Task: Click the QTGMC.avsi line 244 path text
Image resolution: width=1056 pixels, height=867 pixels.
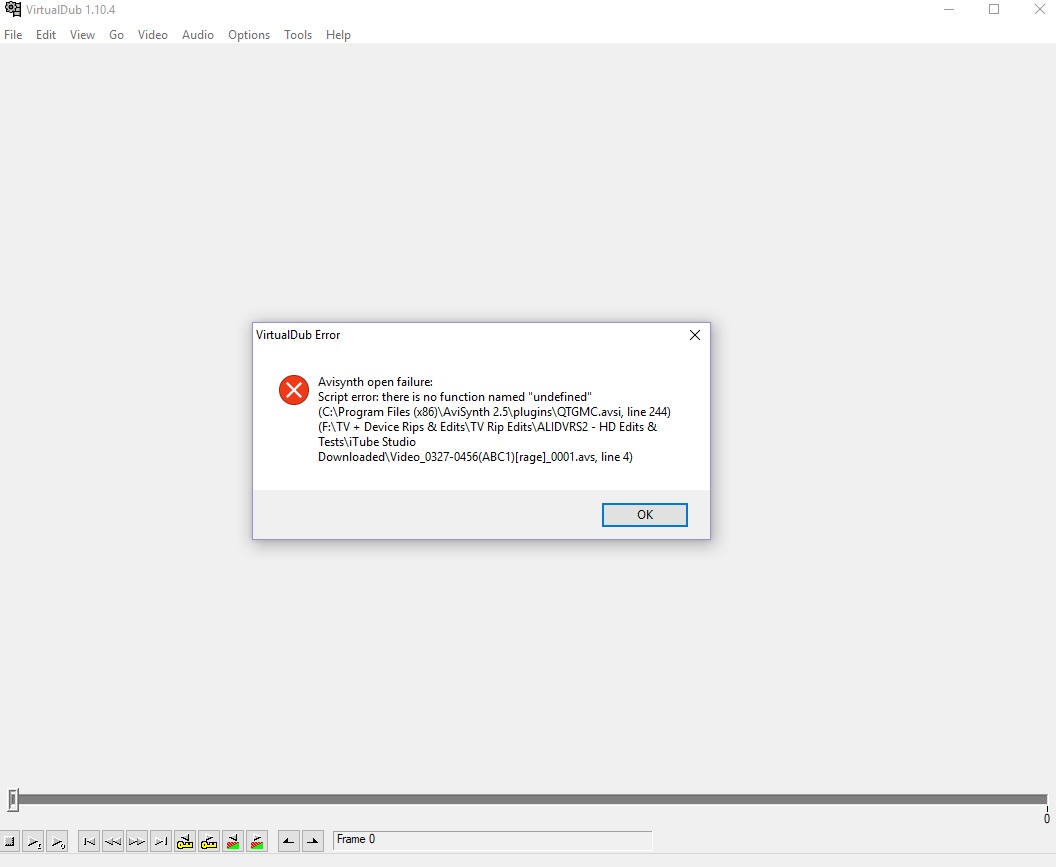Action: click(x=494, y=412)
